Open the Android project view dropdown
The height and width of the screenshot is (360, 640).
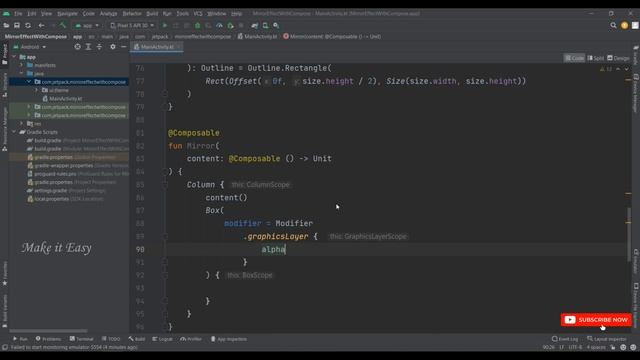[x=30, y=47]
